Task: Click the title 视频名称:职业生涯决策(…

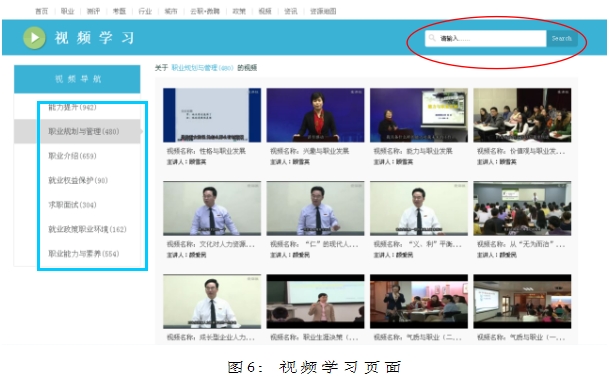Action: 314,337
